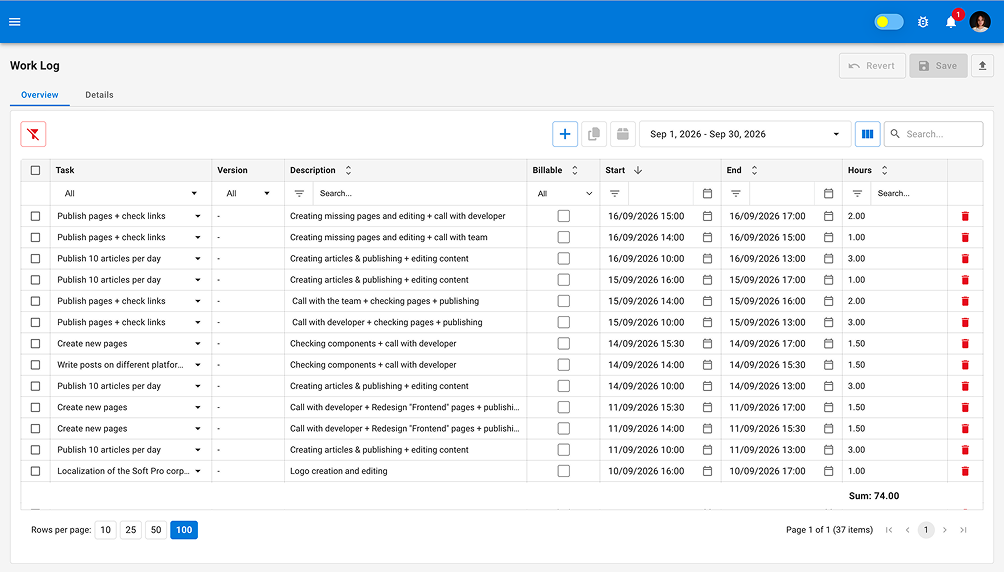Click the export upload icon
The width and height of the screenshot is (1004, 572).
[982, 65]
